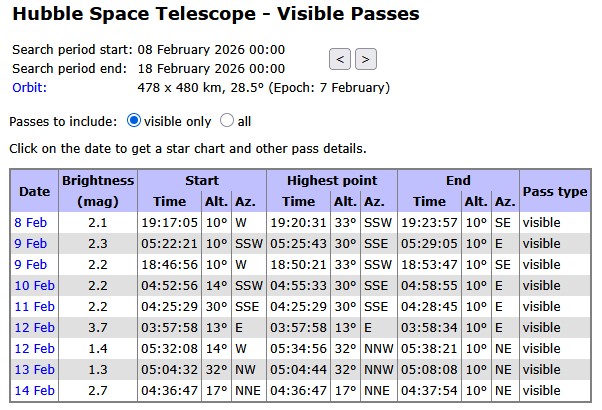Open the 10 Feb date link

[x=33, y=285]
